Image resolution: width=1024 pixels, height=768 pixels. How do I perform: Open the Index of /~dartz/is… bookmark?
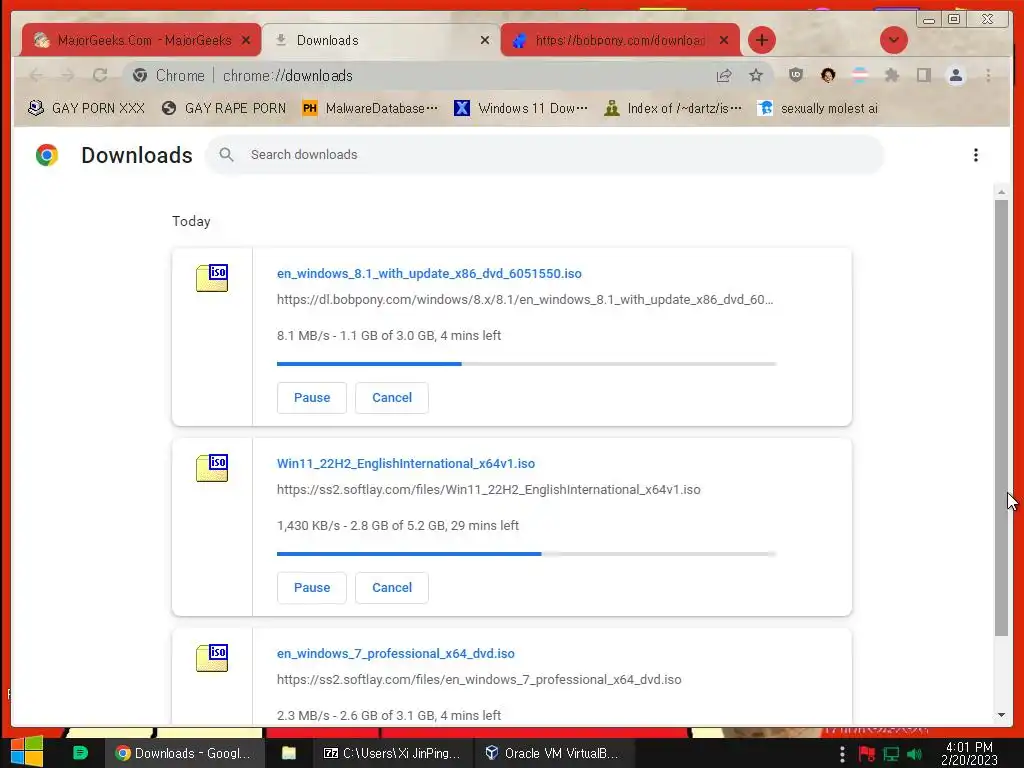tap(673, 108)
